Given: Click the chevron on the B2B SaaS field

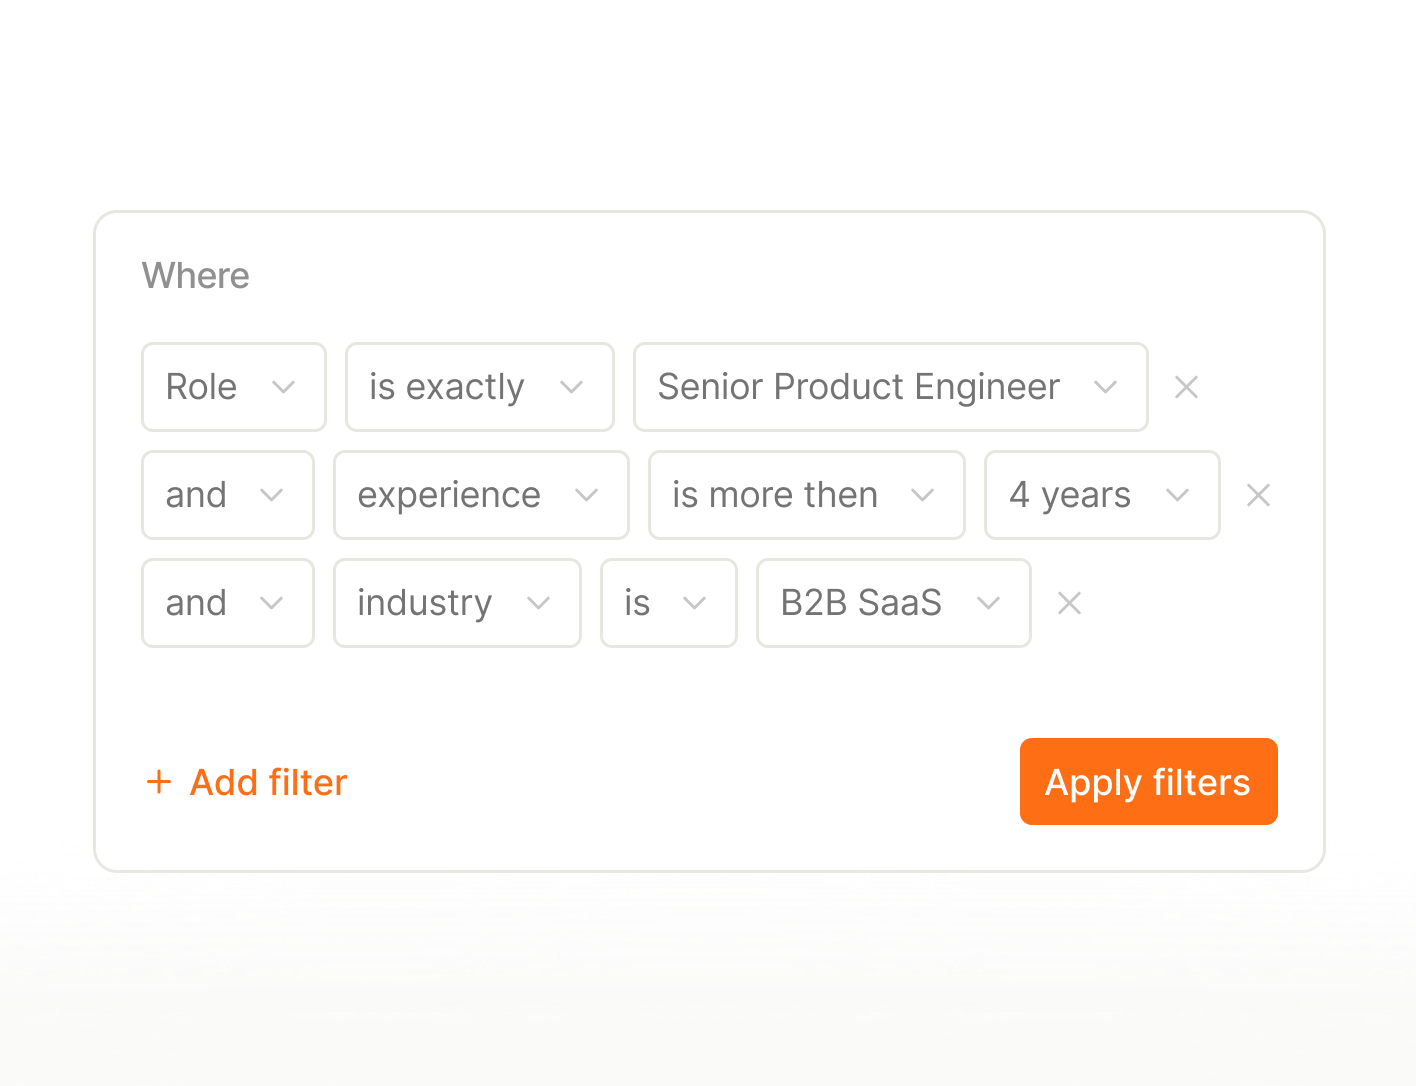Looking at the screenshot, I should (x=990, y=603).
